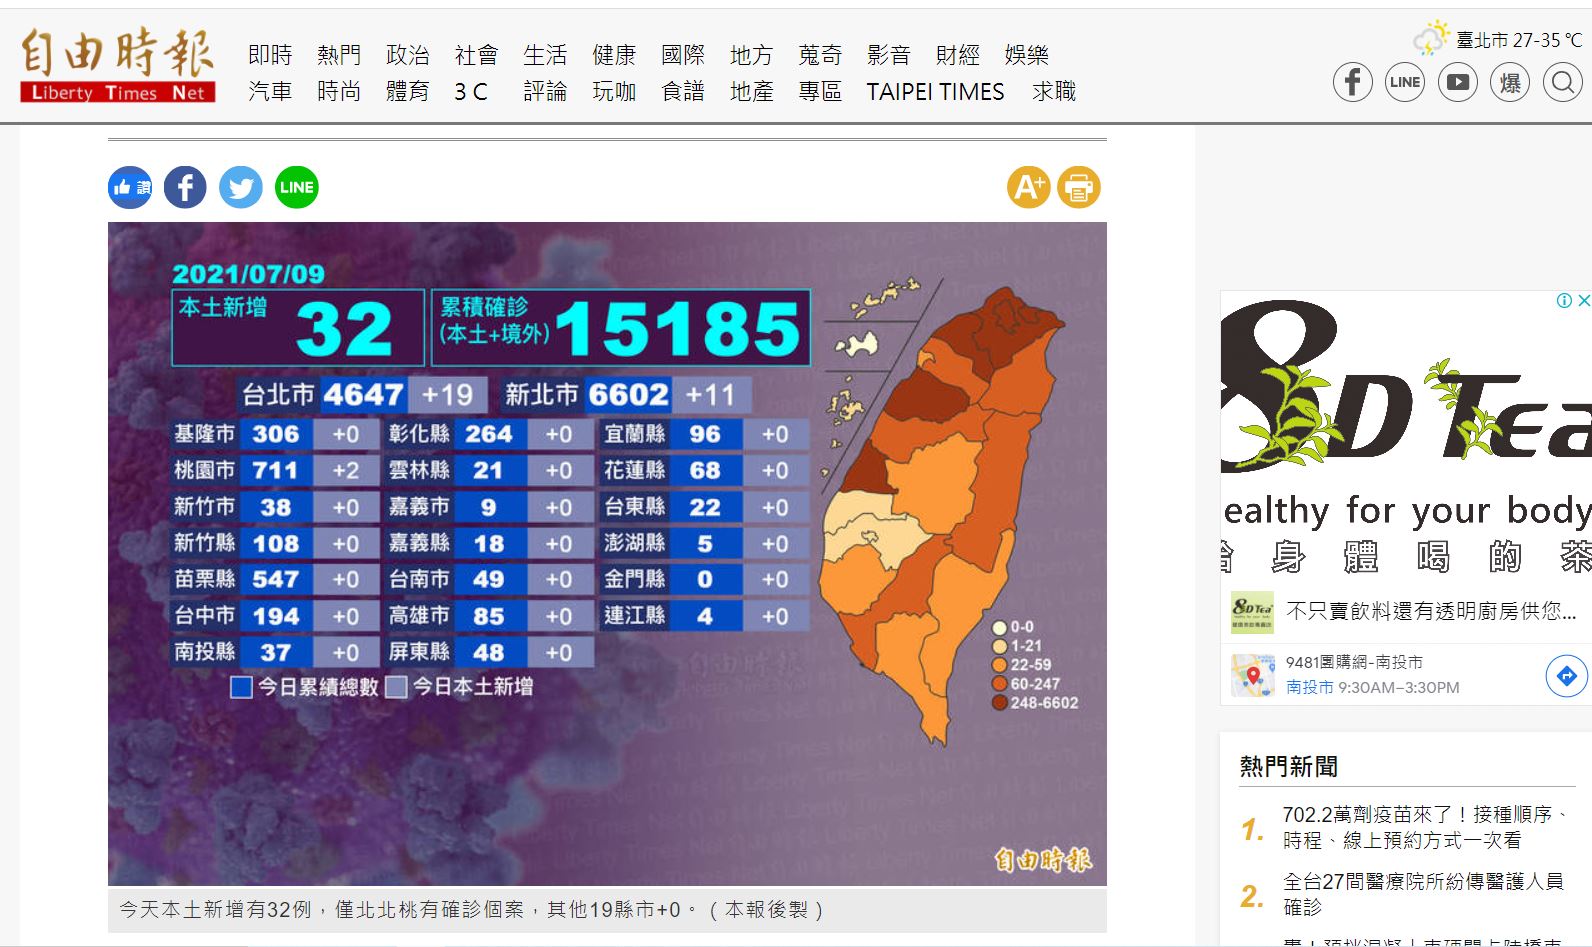This screenshot has width=1592, height=947.
Task: Click the orange print icon
Action: pos(1079,187)
